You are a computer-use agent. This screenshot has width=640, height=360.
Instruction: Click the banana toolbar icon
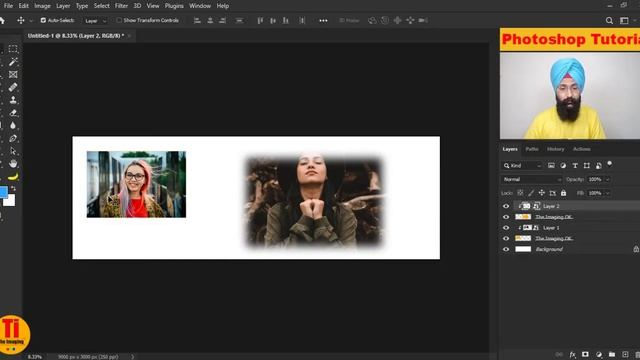point(13,176)
